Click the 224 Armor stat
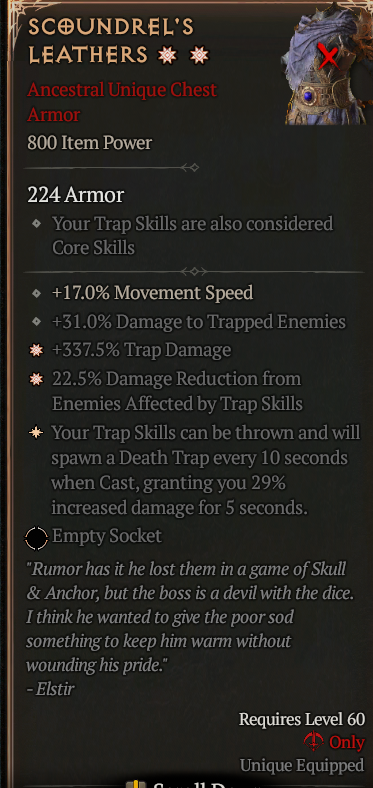Image resolution: width=373 pixels, height=788 pixels. coord(75,195)
